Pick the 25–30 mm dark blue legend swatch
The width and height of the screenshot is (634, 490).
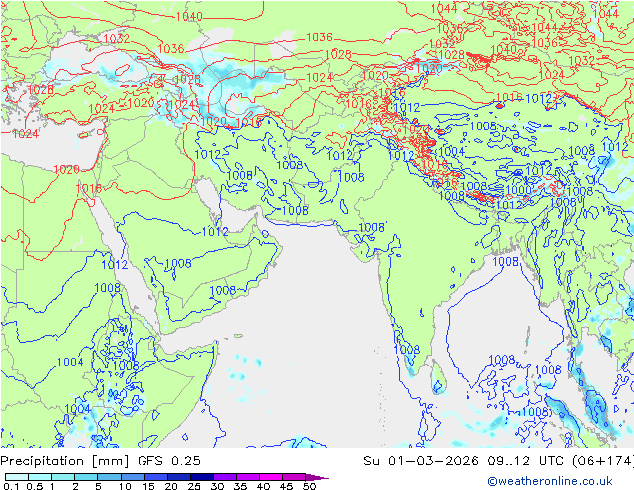pos(202,477)
